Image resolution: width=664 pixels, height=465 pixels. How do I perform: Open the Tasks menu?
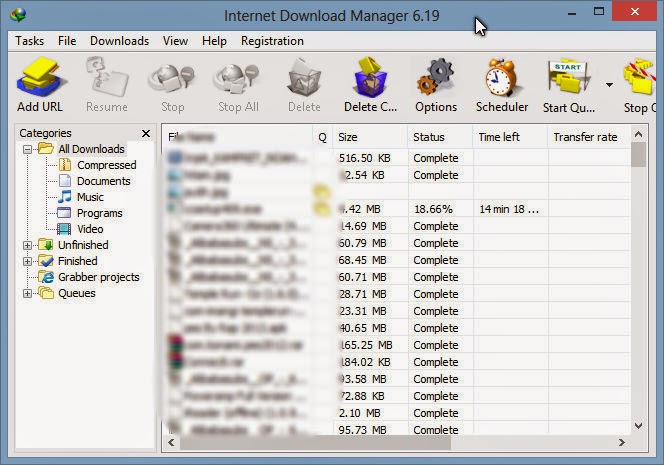tap(30, 41)
